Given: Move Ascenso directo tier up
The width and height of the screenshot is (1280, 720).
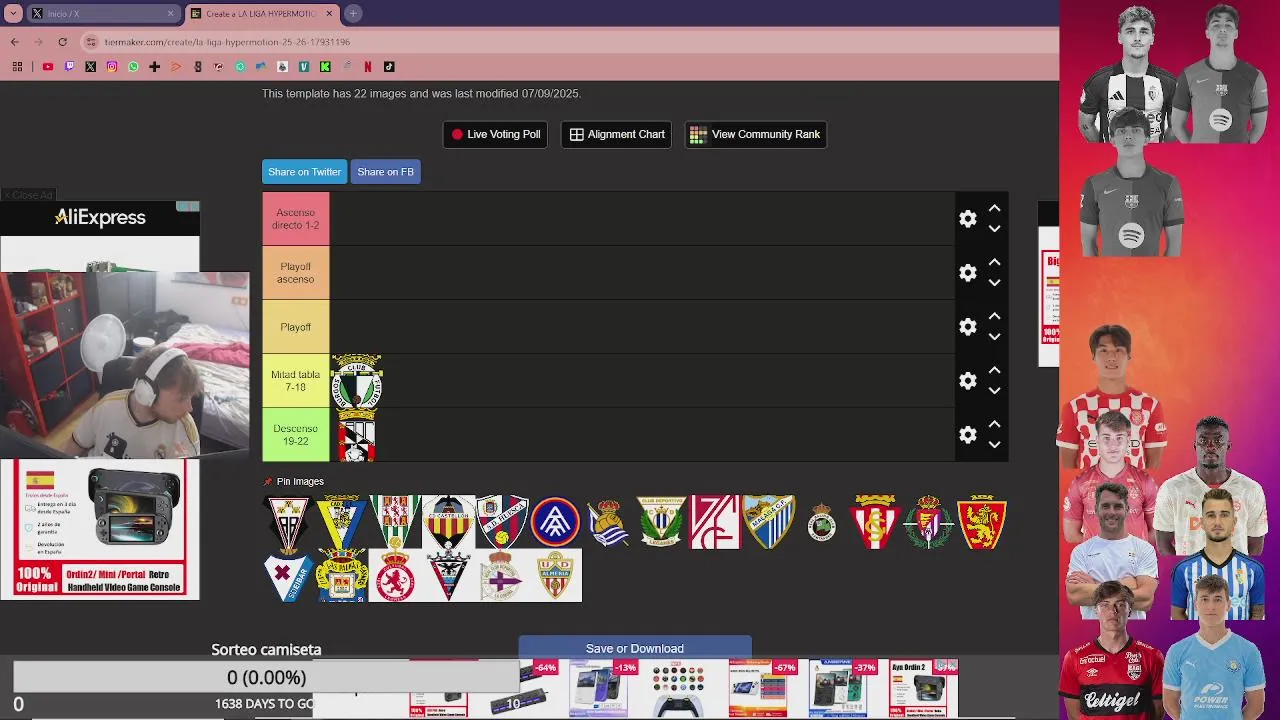Looking at the screenshot, I should pos(994,208).
